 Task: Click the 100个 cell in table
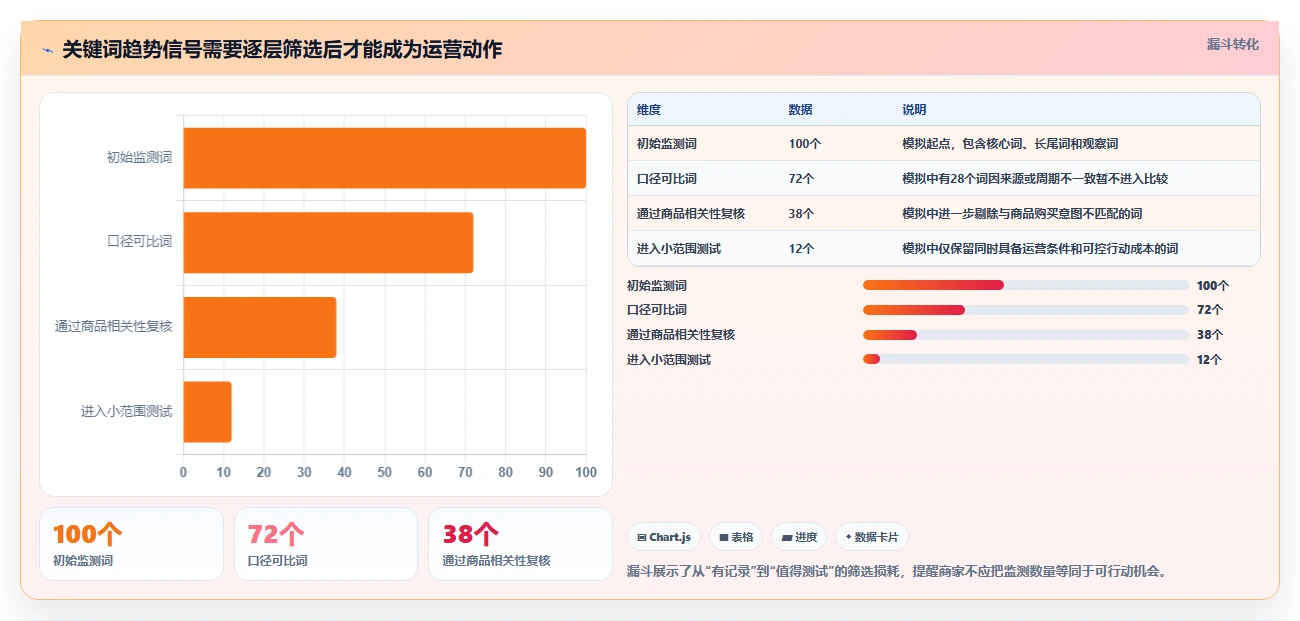tap(805, 144)
